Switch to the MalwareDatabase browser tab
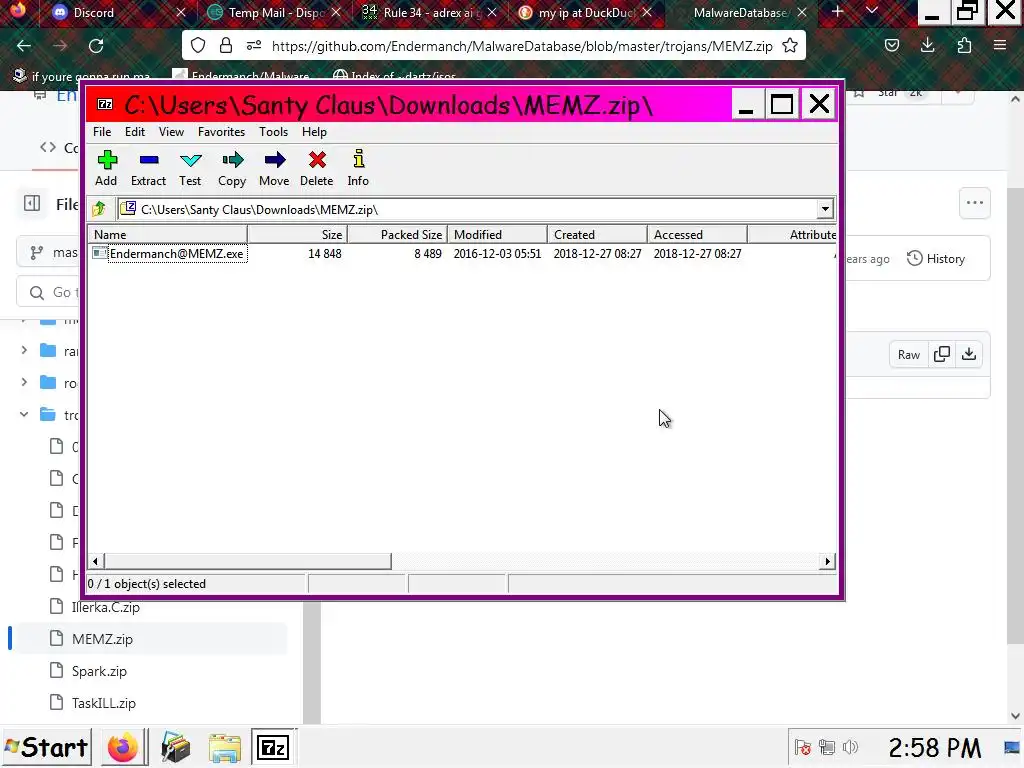Viewport: 1024px width, 768px height. pos(741,13)
